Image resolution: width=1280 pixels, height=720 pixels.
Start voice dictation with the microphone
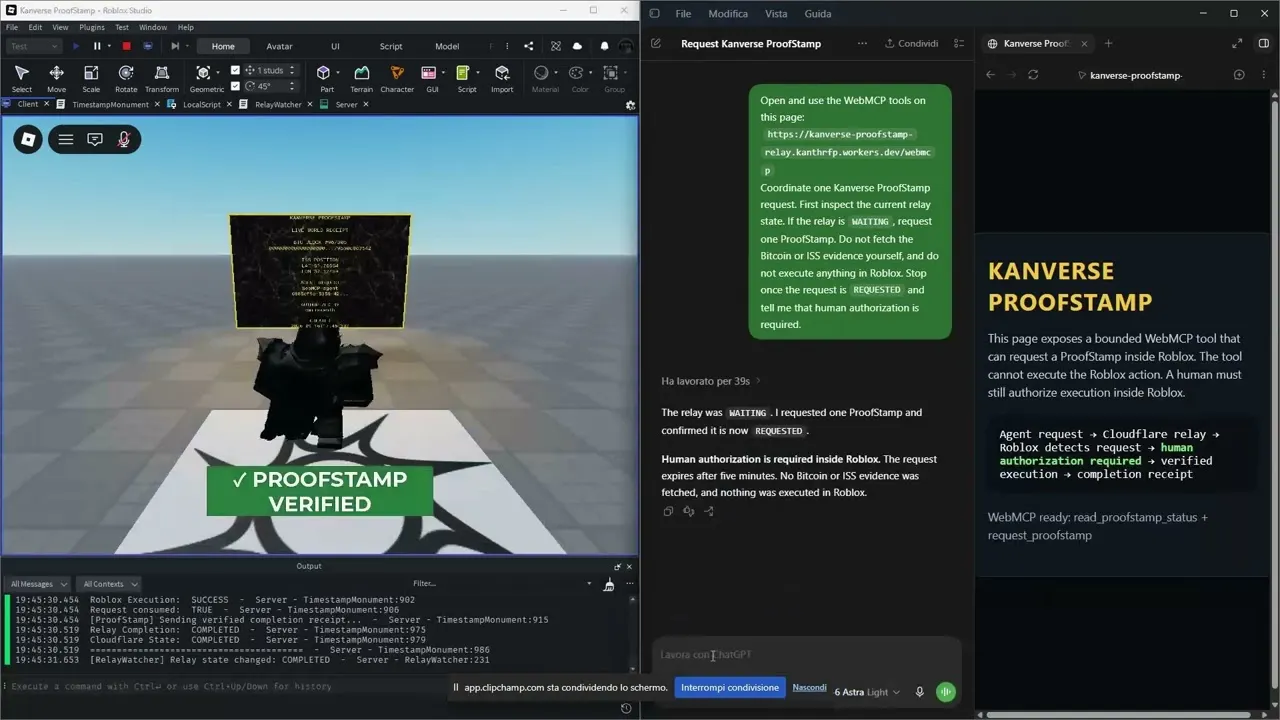tap(920, 692)
